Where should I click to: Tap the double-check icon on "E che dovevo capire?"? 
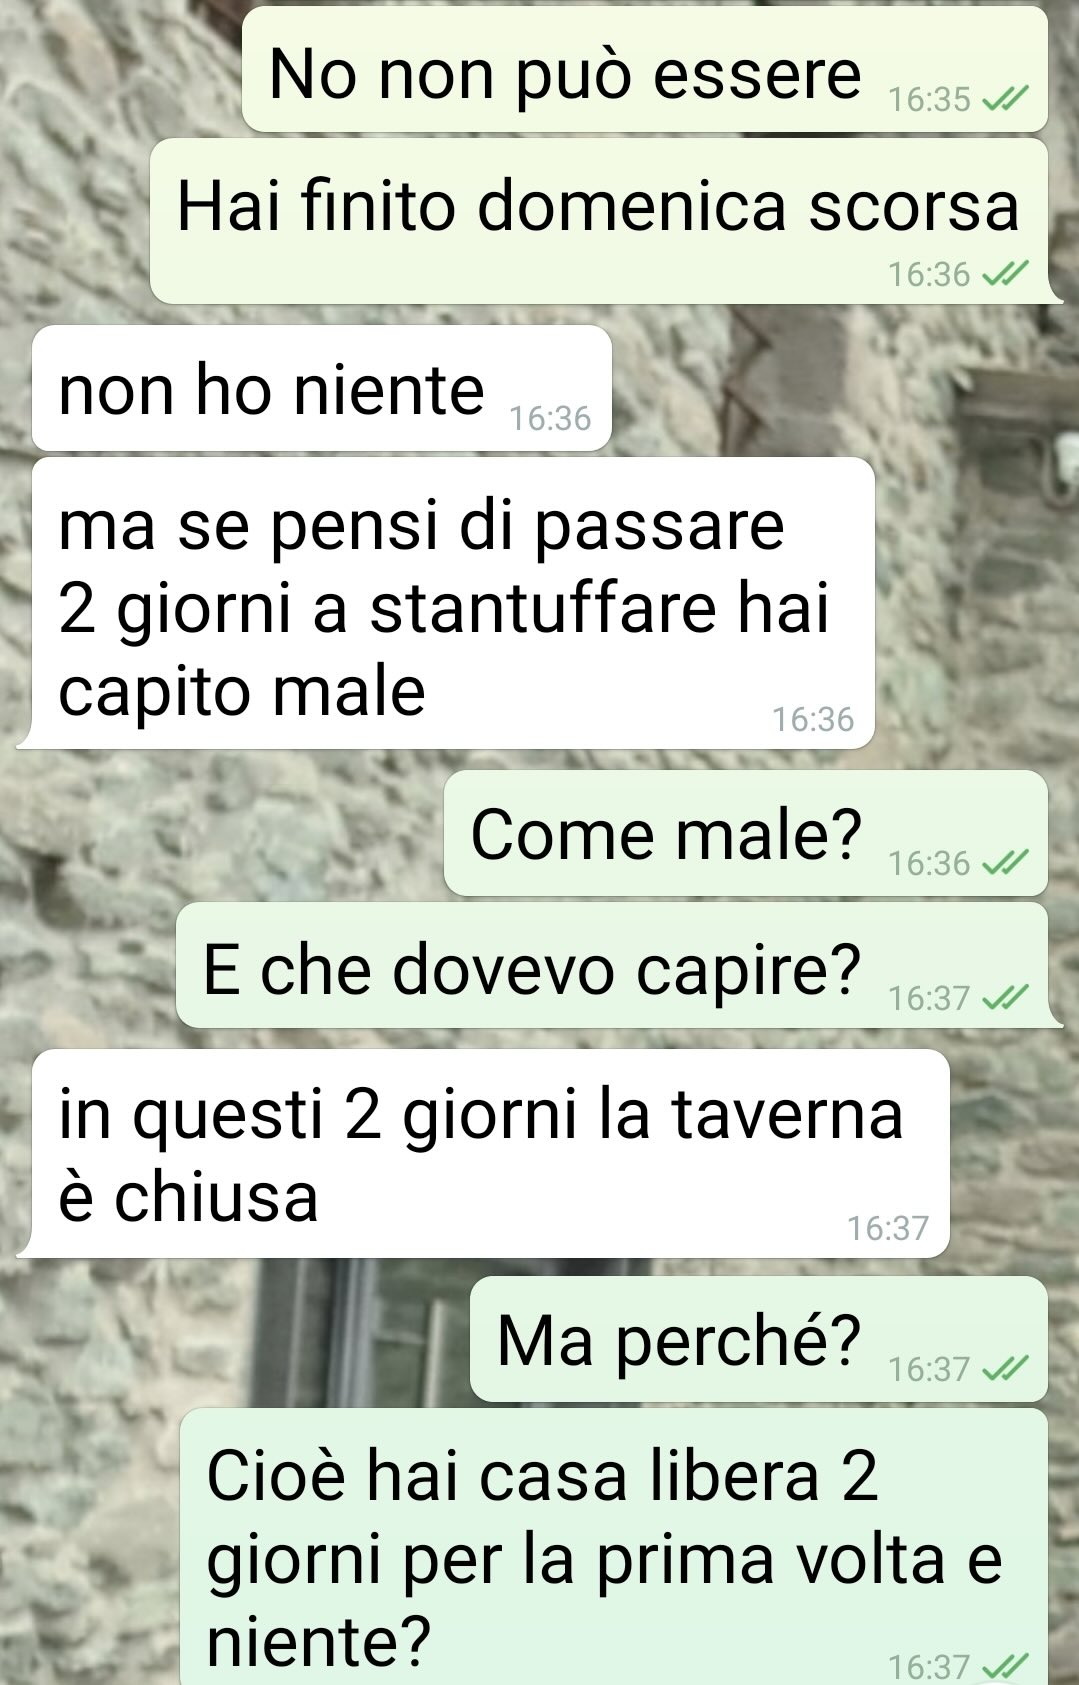coord(1005,997)
